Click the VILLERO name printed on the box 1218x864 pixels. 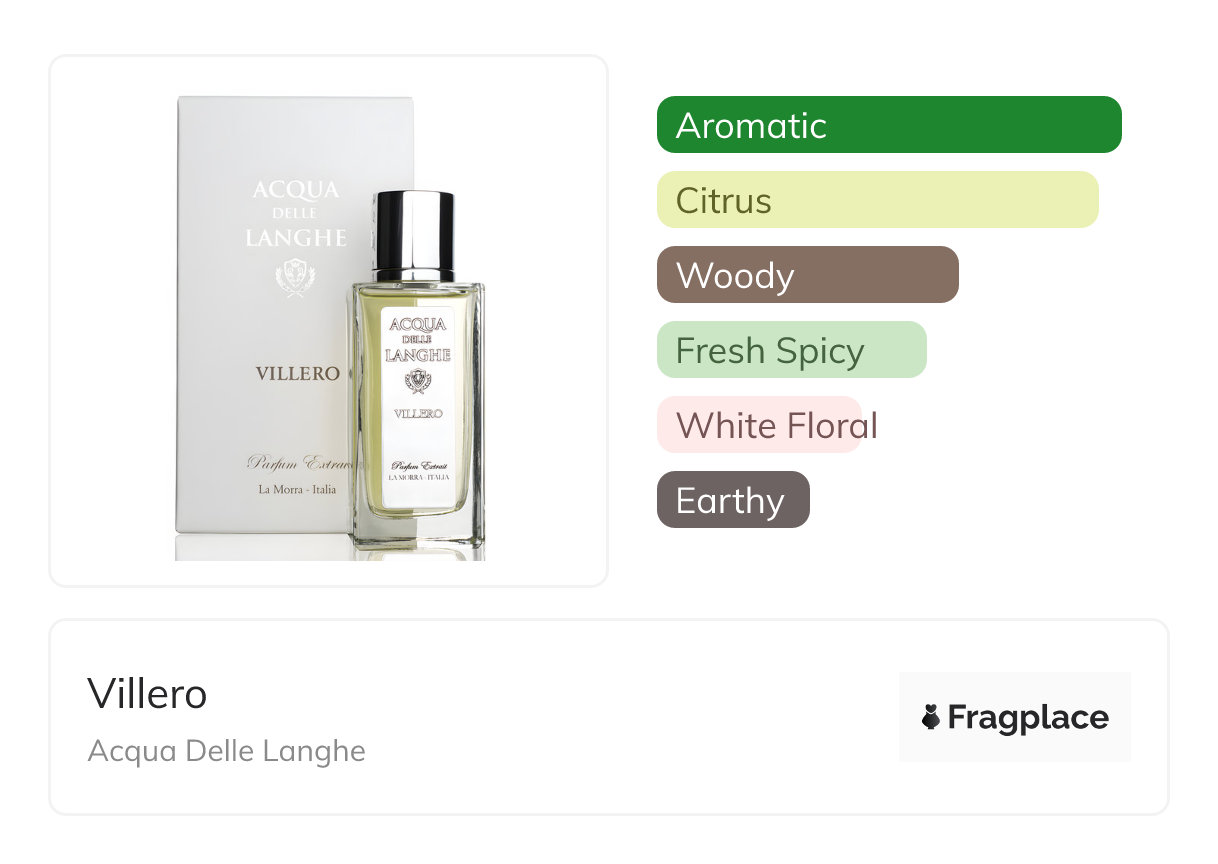[297, 373]
